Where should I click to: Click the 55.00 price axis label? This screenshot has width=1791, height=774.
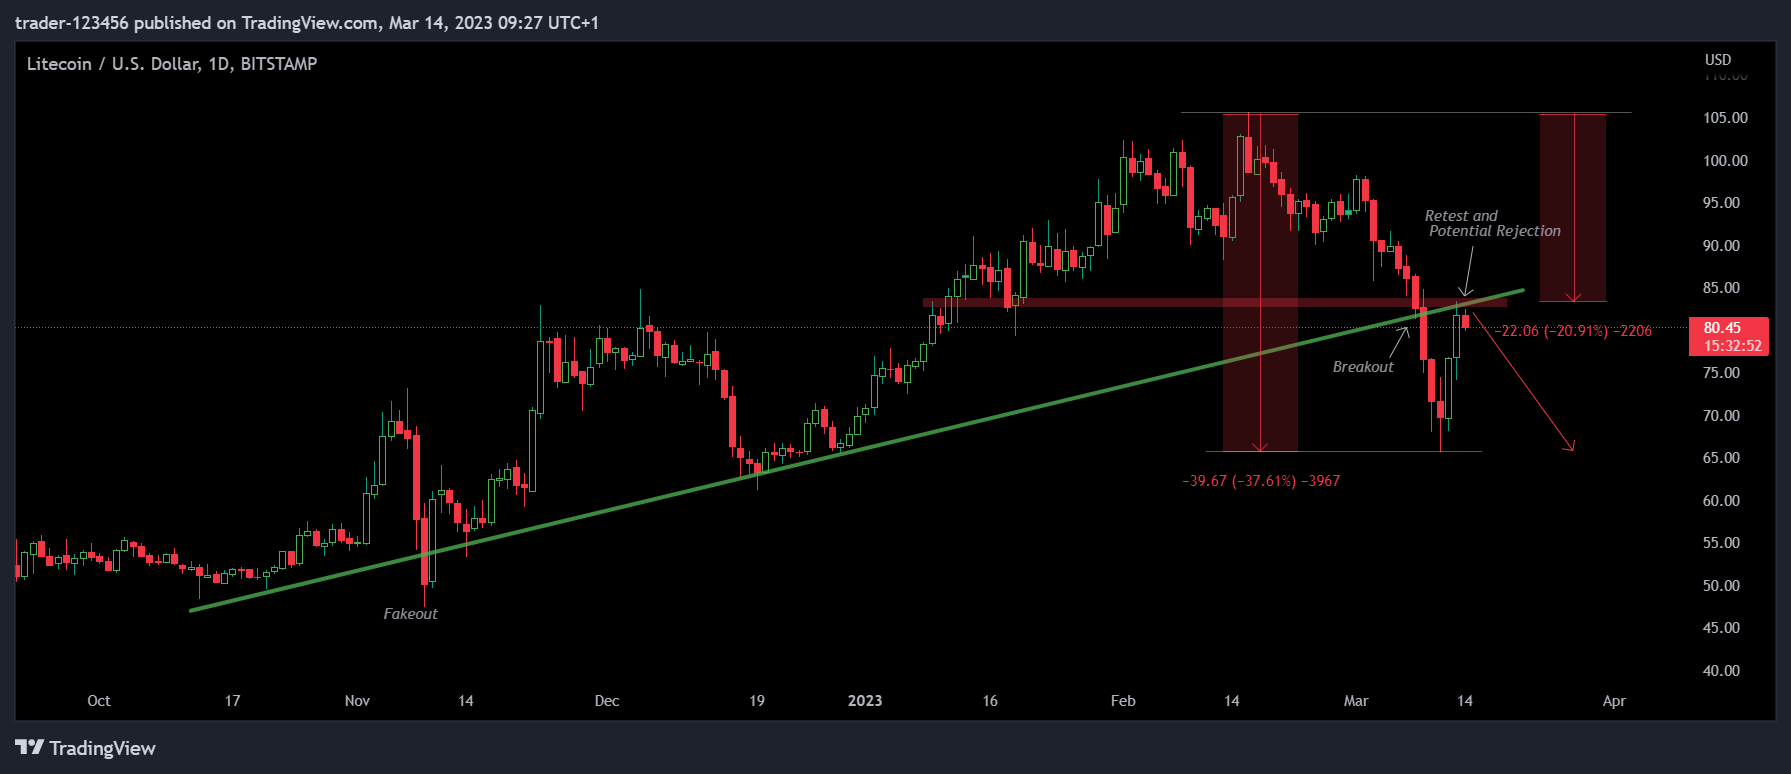click(1722, 543)
